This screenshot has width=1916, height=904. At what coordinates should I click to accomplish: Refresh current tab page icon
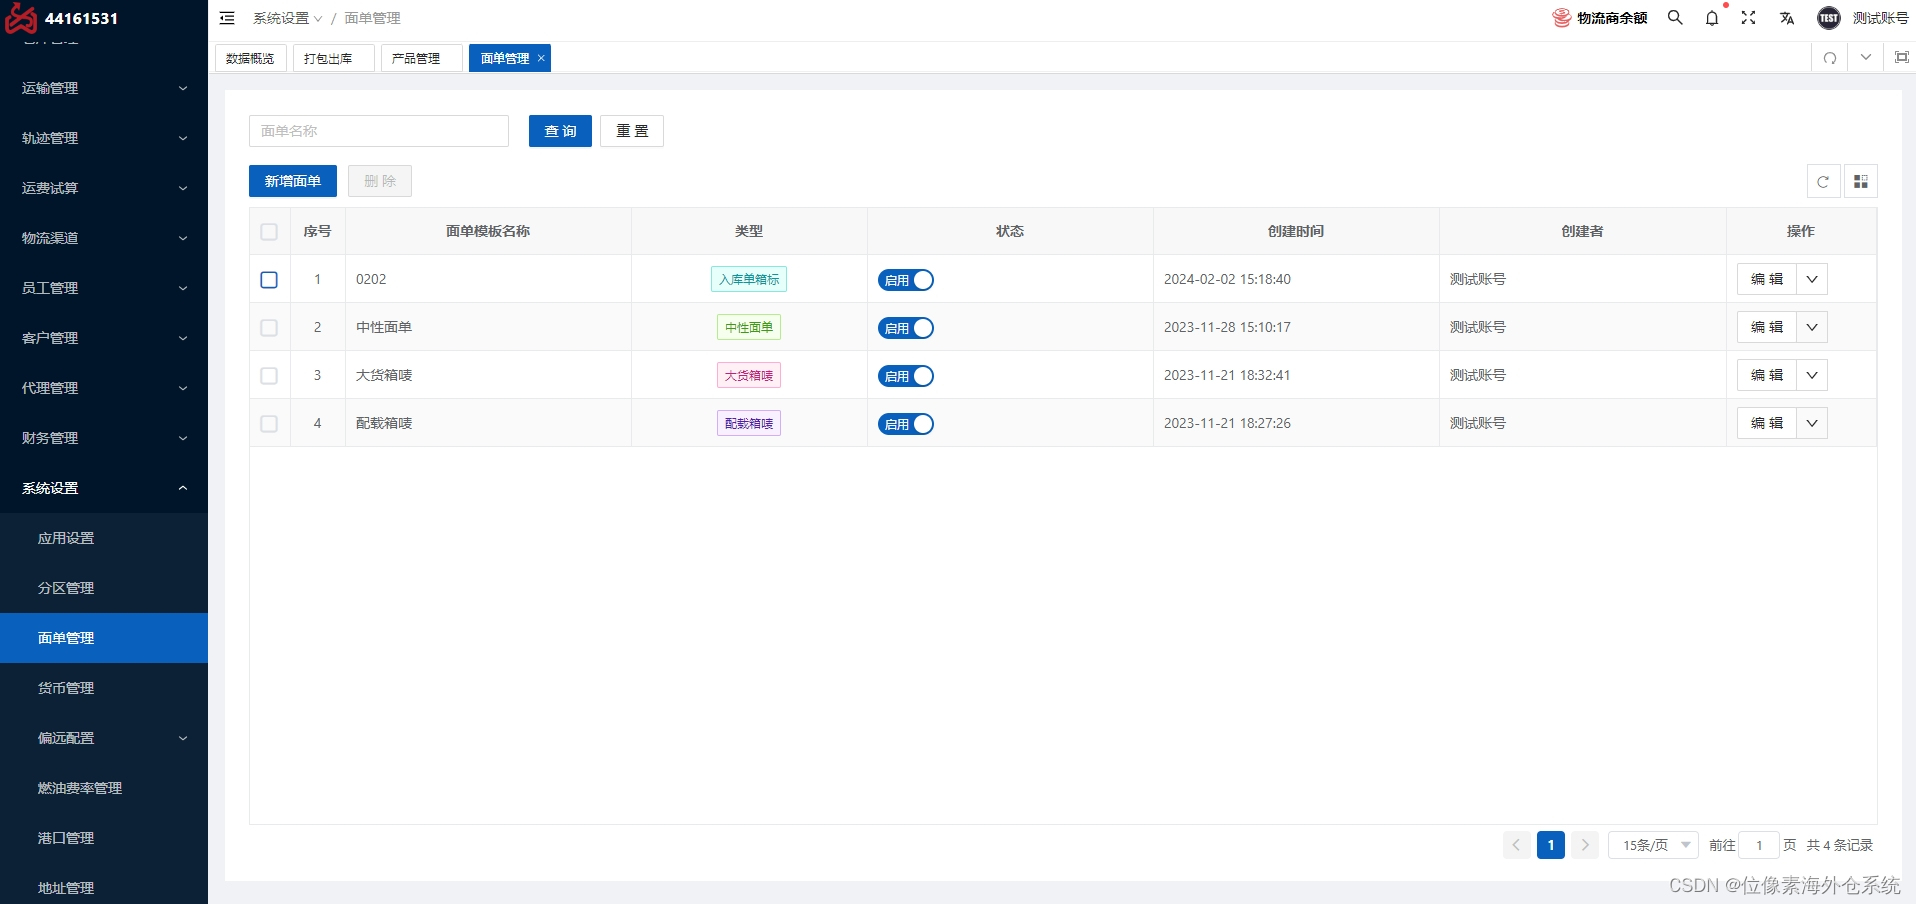[x=1830, y=58]
